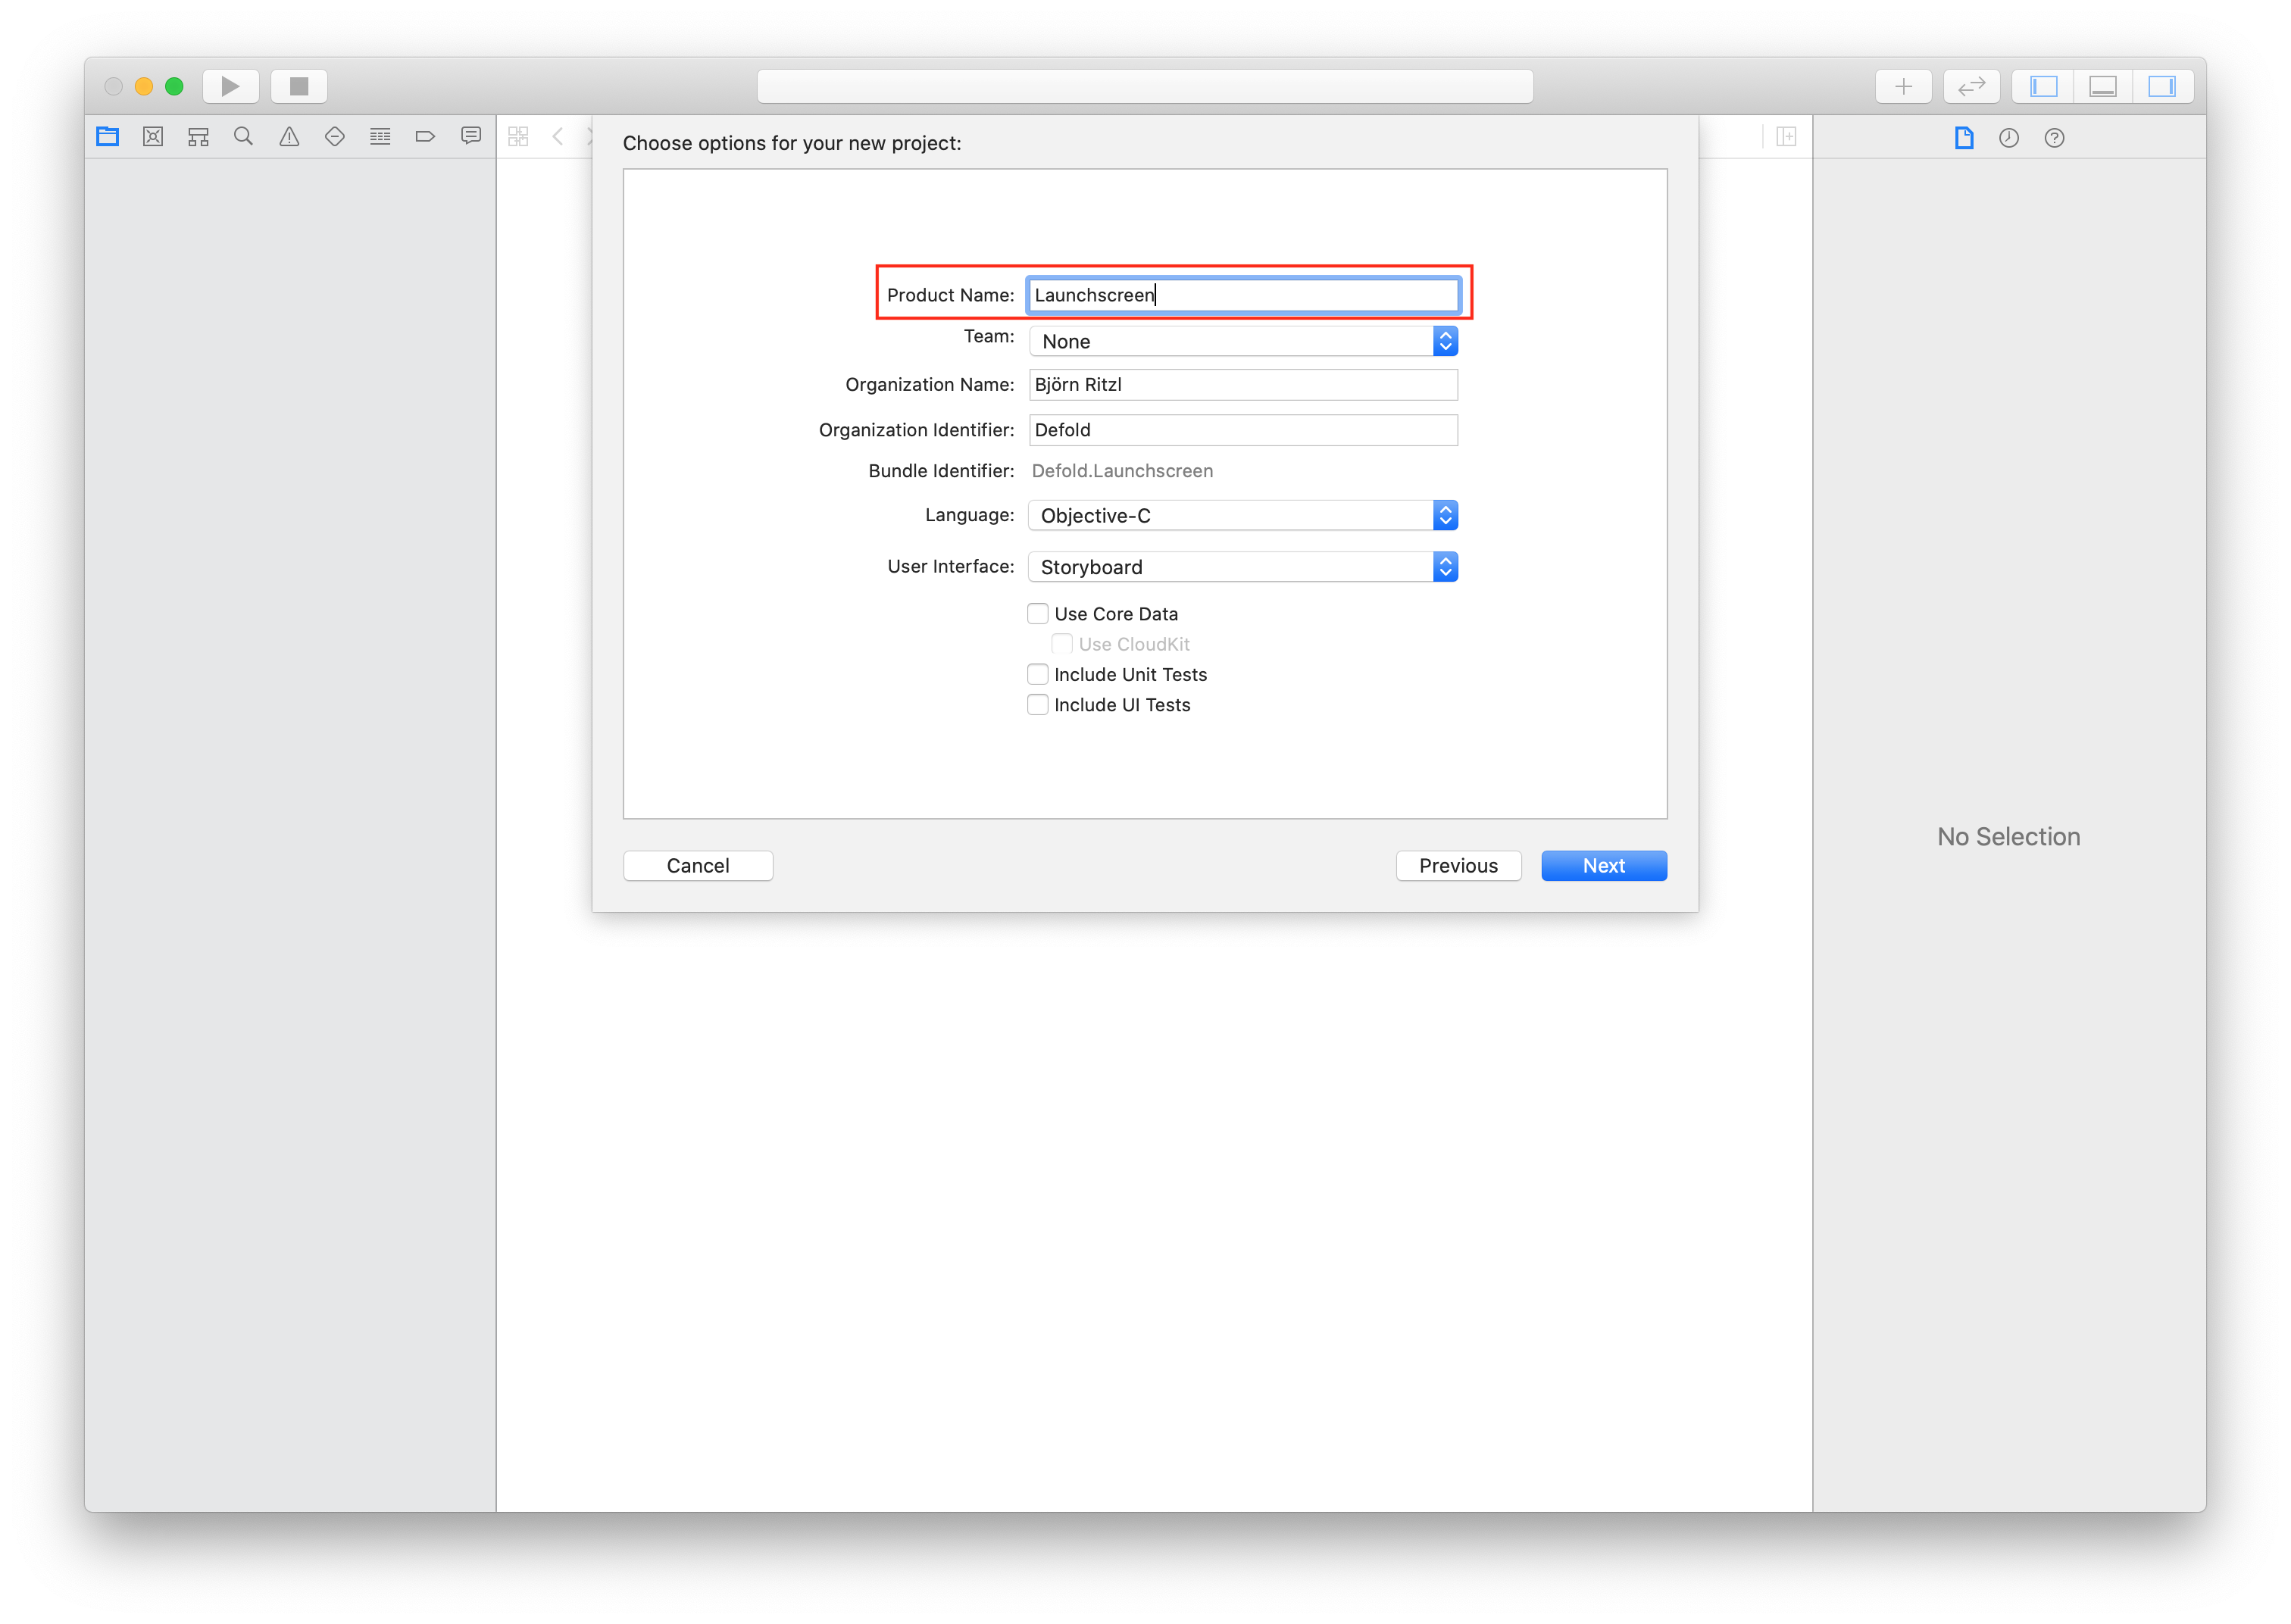This screenshot has width=2291, height=1624.
Task: Toggle the right inspector panel visibility
Action: tap(2162, 85)
